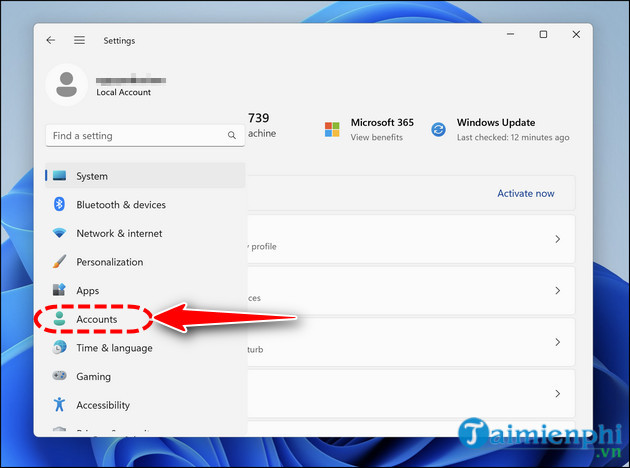Image resolution: width=630 pixels, height=468 pixels.
Task: Click the back arrow in Settings
Action: pos(51,41)
